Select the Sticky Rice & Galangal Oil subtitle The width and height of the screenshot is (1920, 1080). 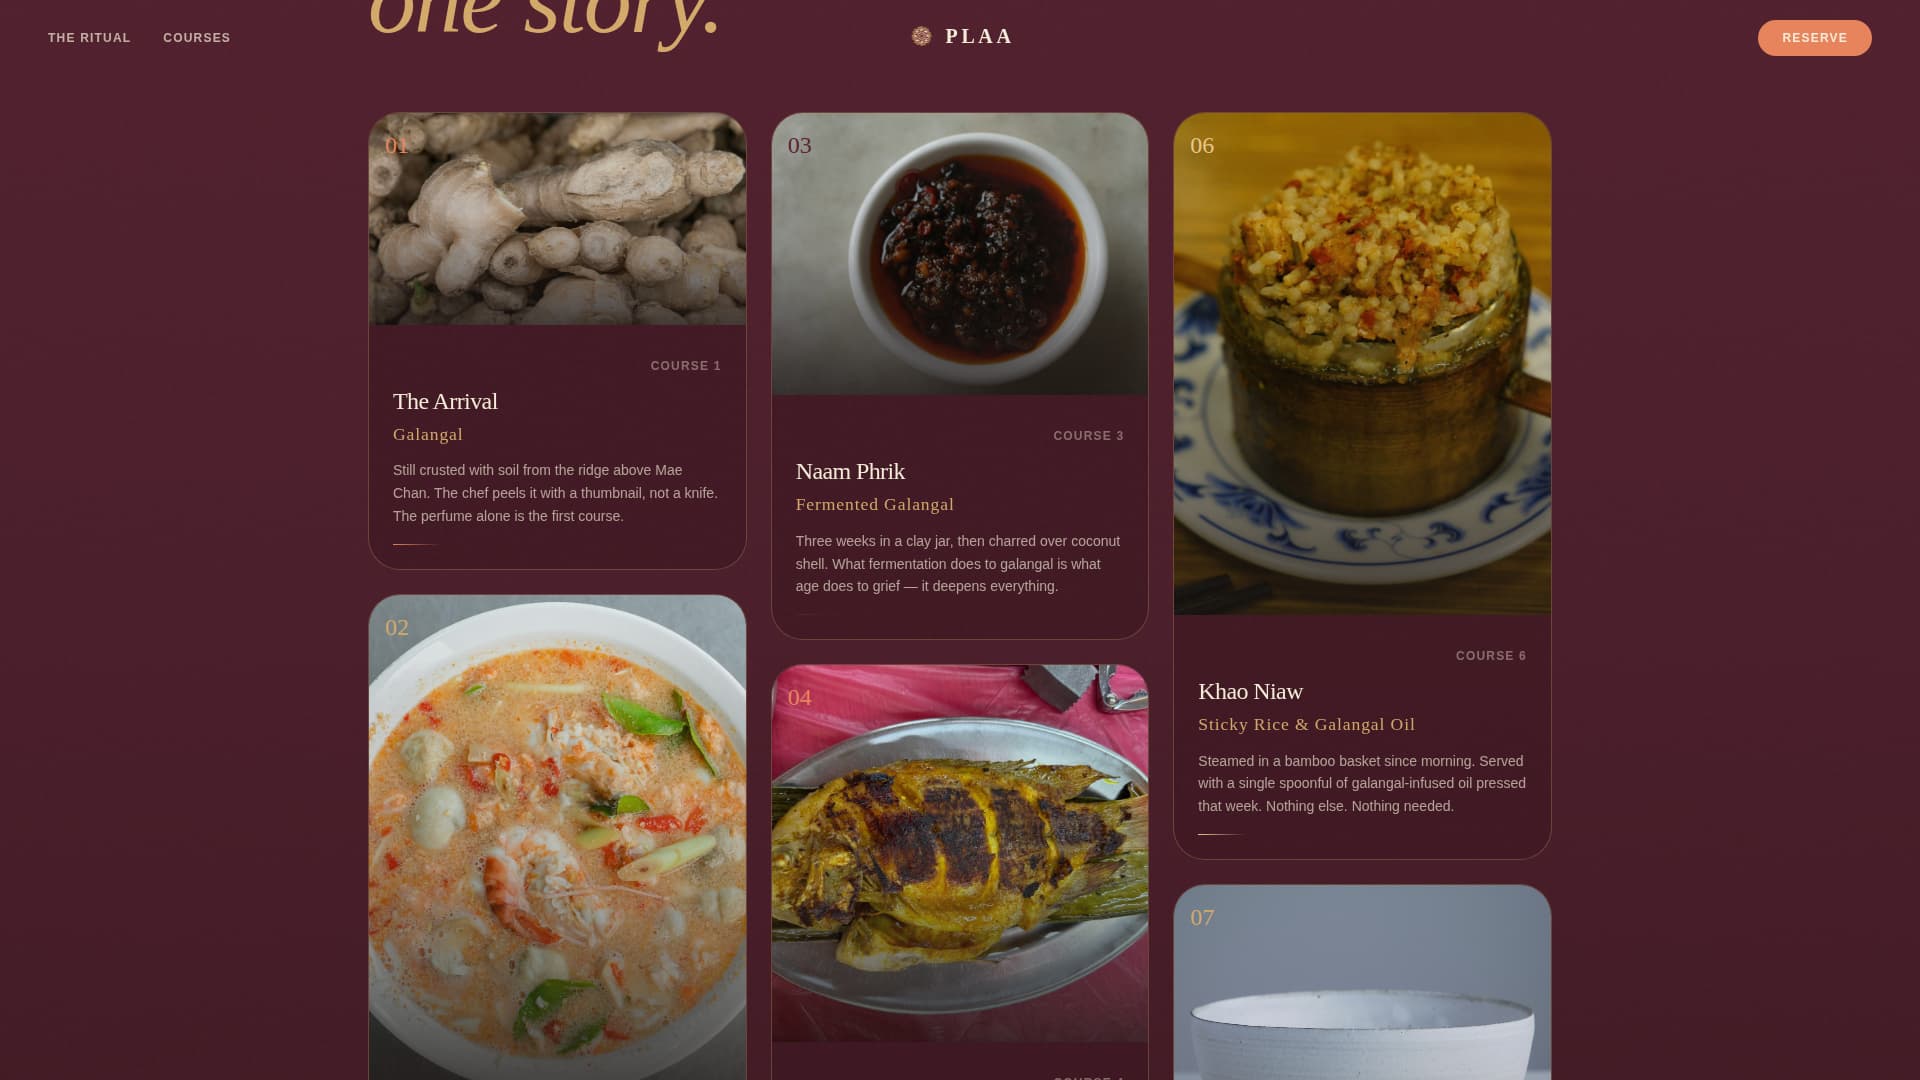coord(1306,725)
